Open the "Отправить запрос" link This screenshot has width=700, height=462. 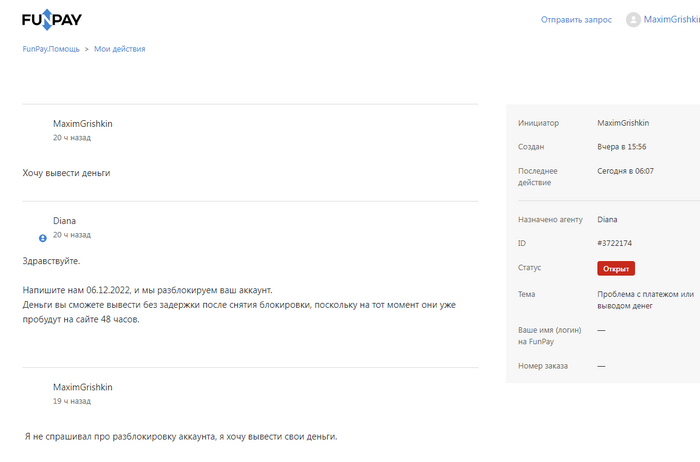(575, 20)
